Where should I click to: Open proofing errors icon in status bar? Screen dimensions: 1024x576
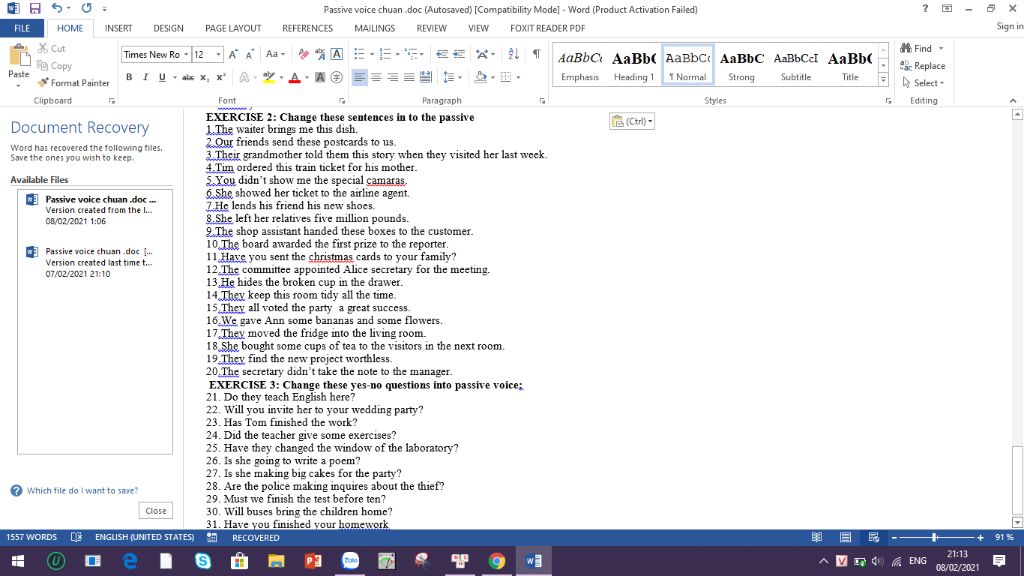[76, 537]
